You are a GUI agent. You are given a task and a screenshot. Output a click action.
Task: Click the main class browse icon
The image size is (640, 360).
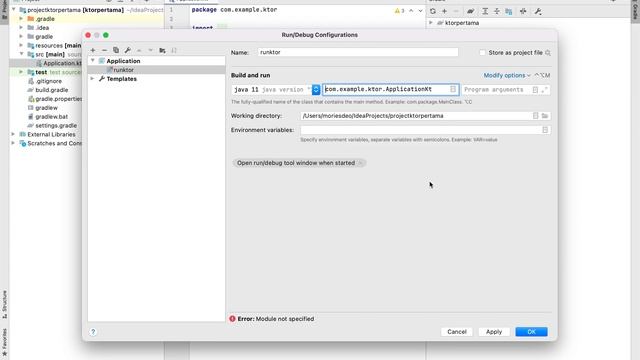point(453,89)
